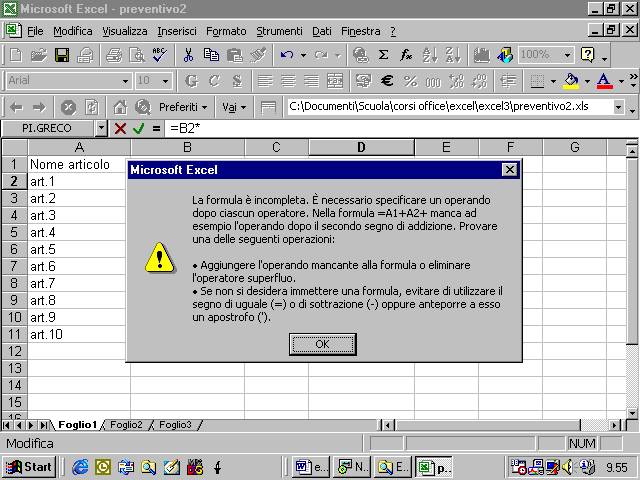Click the Search the Web icon

coord(143,107)
